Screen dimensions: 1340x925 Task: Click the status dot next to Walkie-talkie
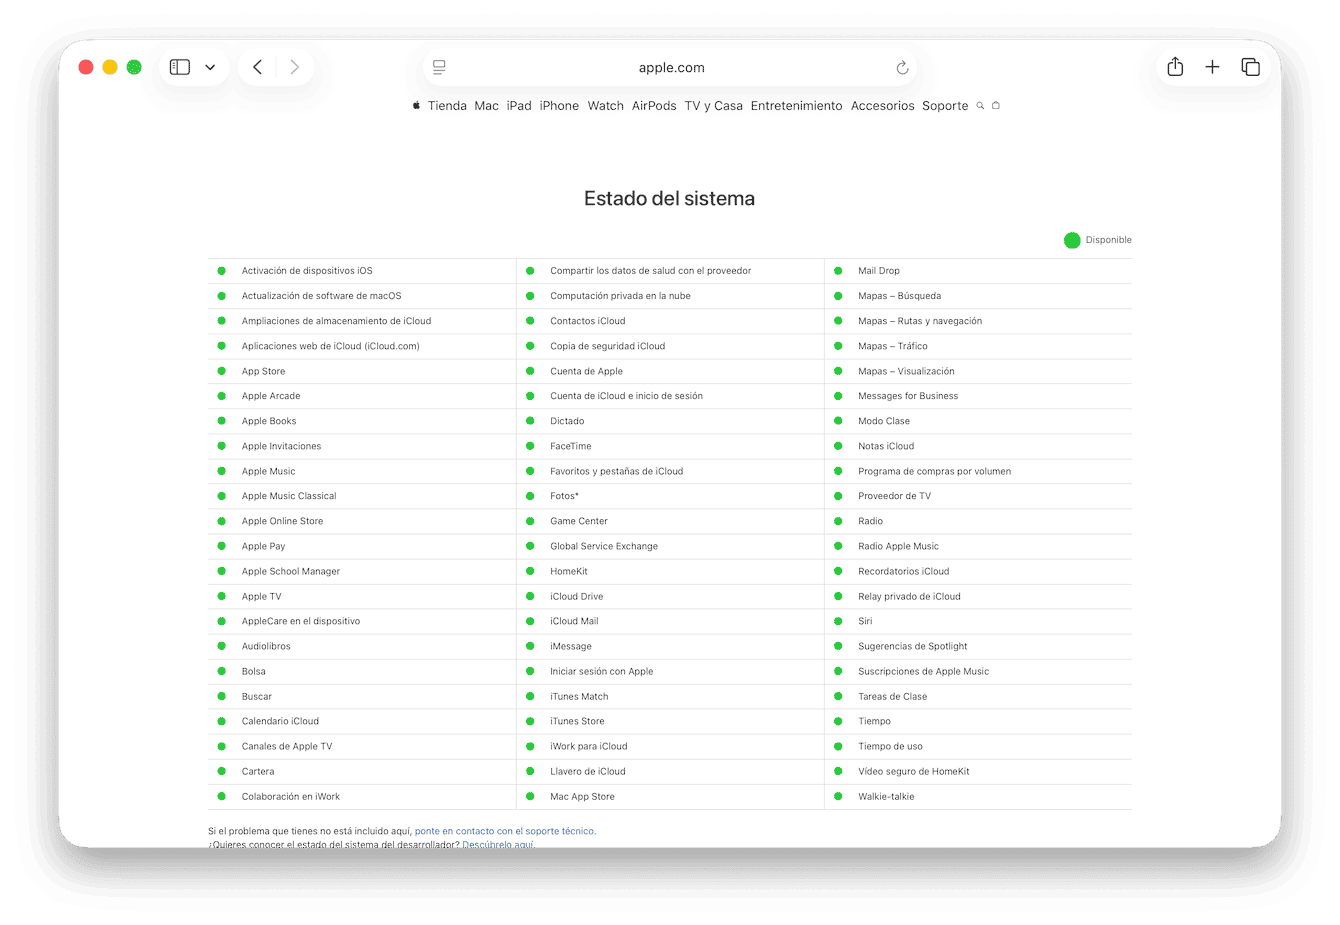click(838, 797)
